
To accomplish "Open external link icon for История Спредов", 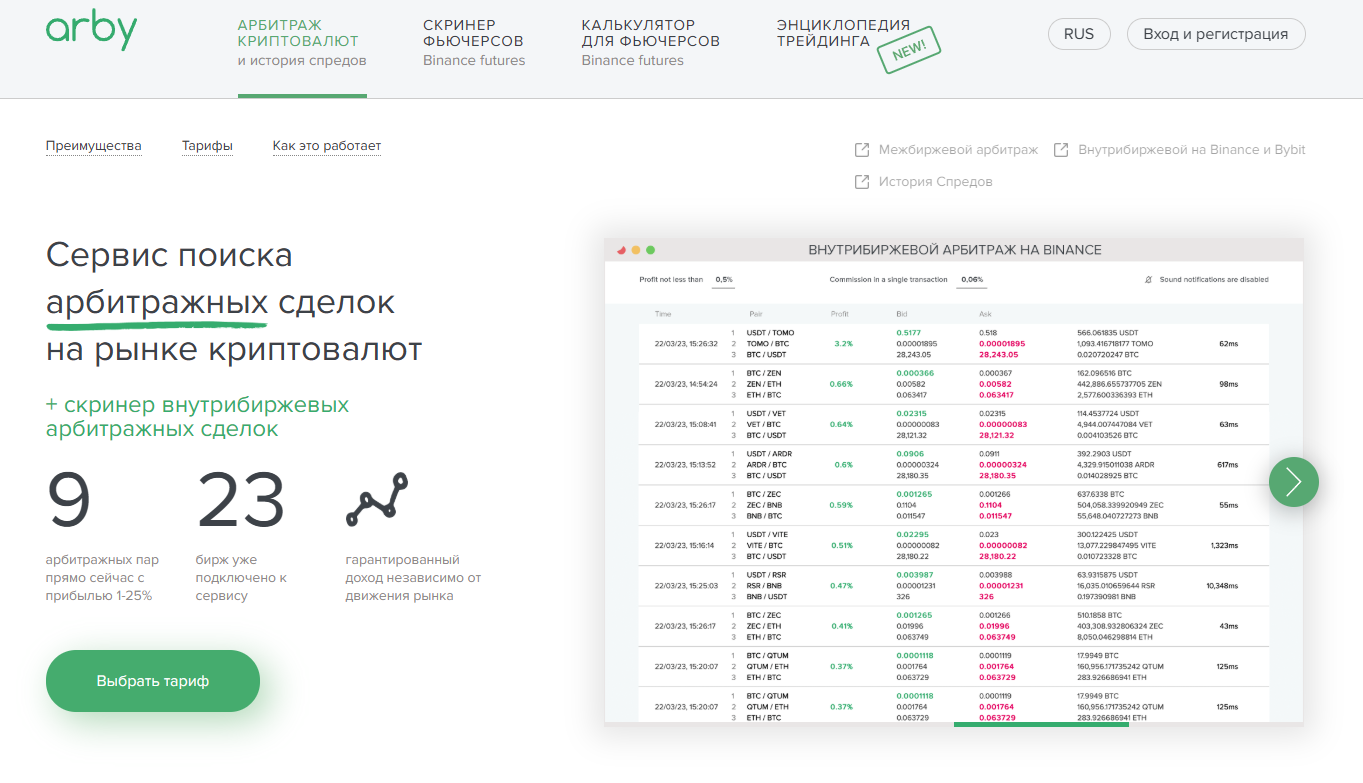I will click(x=862, y=182).
